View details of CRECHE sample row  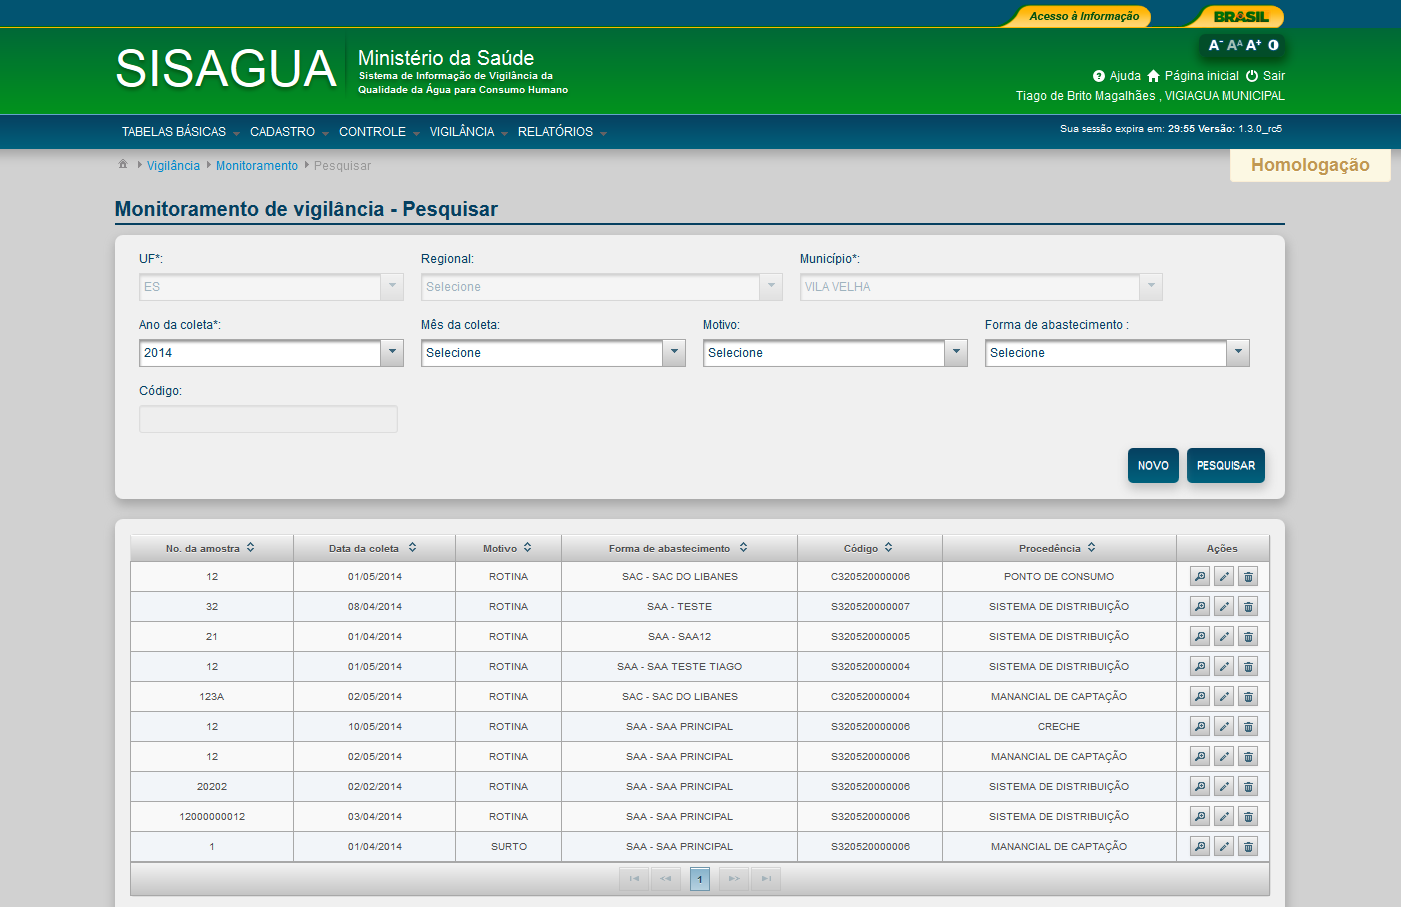click(1200, 727)
